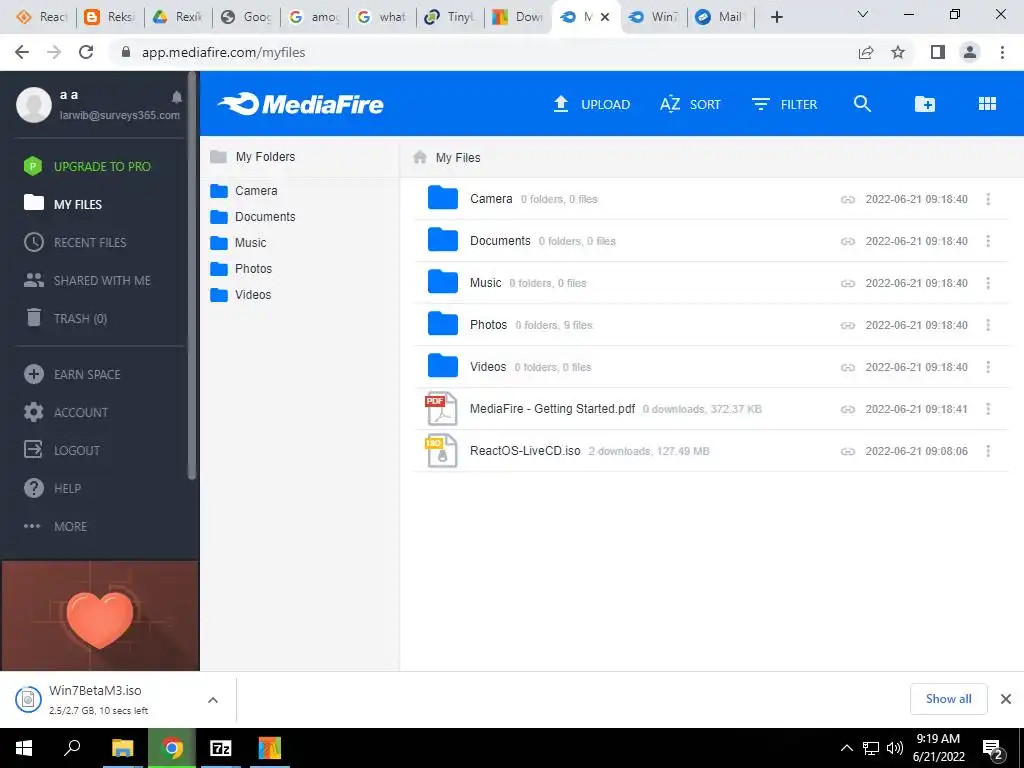
Task: Open three-dot menu for Getting Started.pdf
Action: tap(988, 409)
